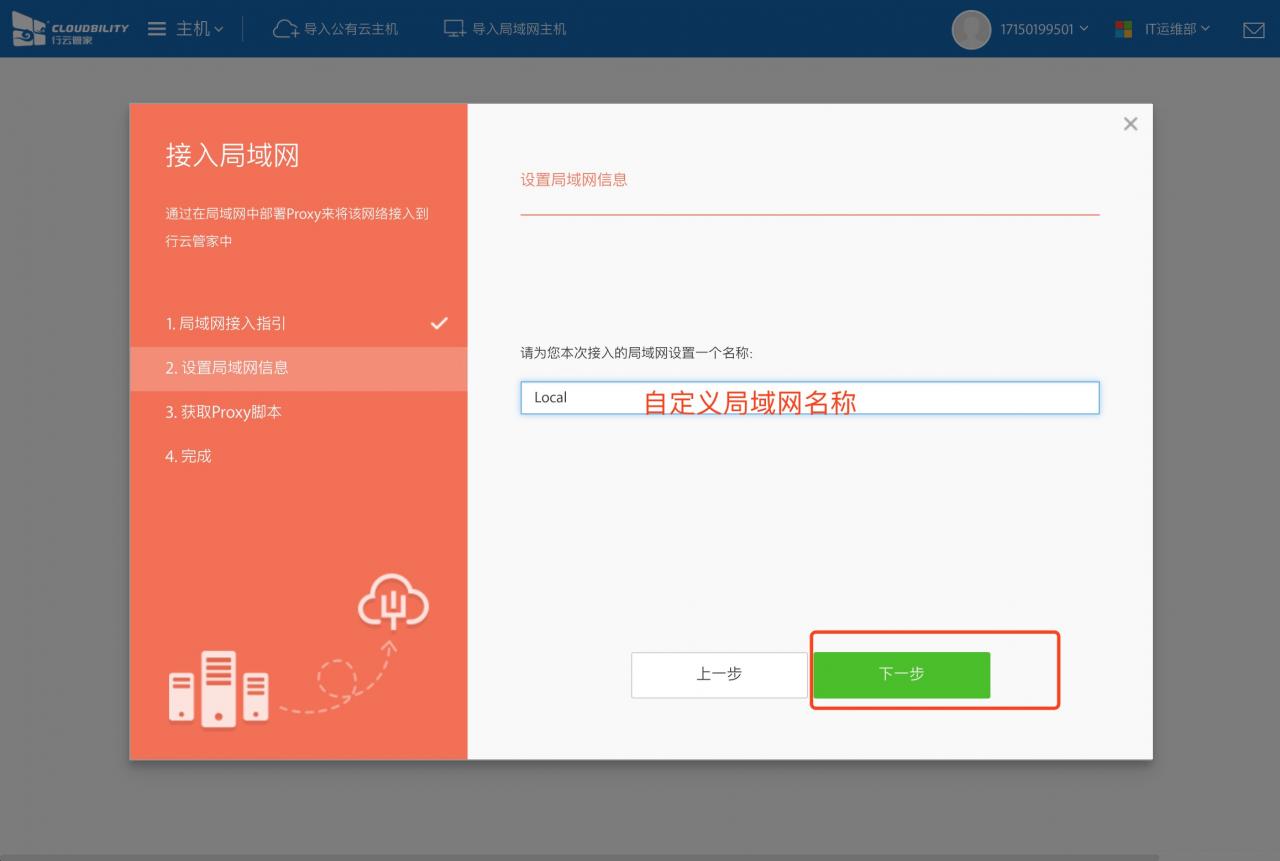Click the 上一步 button
Screen dimensions: 1280x861
click(x=718, y=674)
